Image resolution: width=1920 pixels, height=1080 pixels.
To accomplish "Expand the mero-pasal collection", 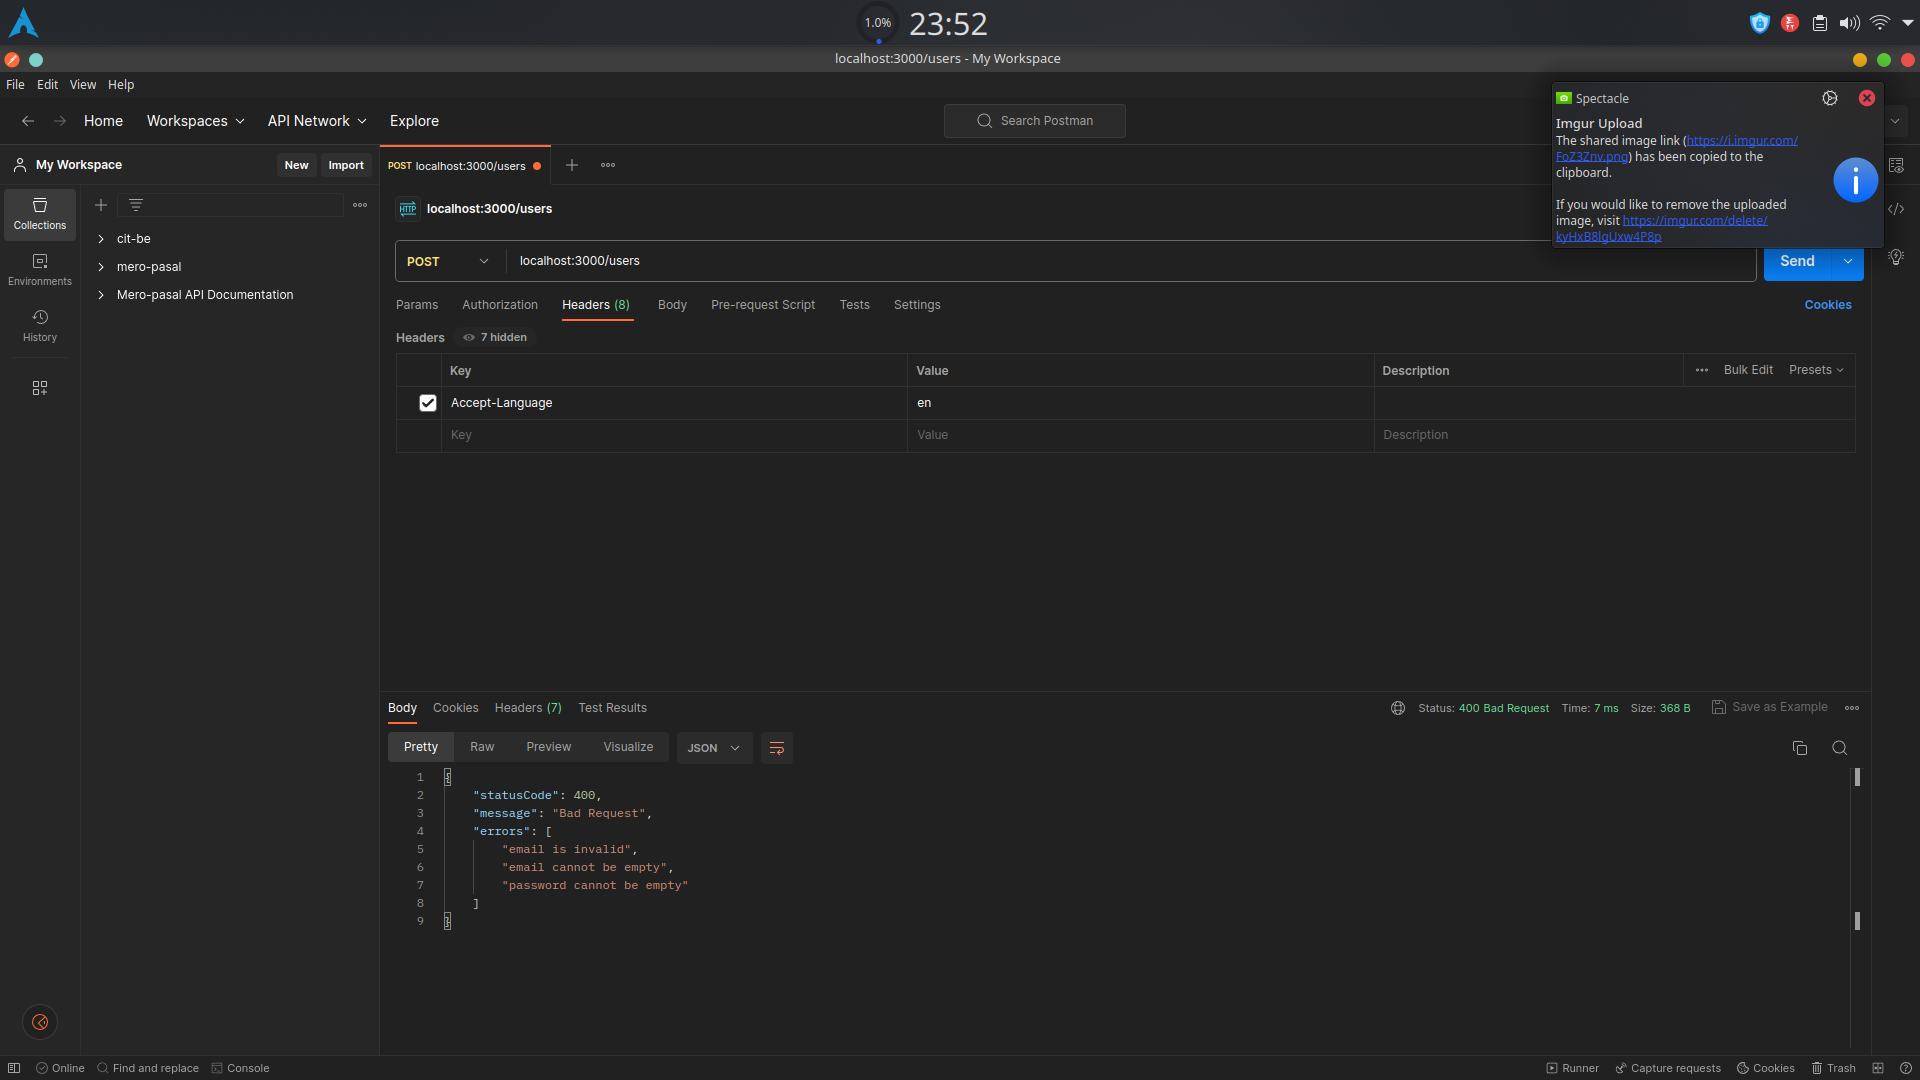I will (x=101, y=267).
